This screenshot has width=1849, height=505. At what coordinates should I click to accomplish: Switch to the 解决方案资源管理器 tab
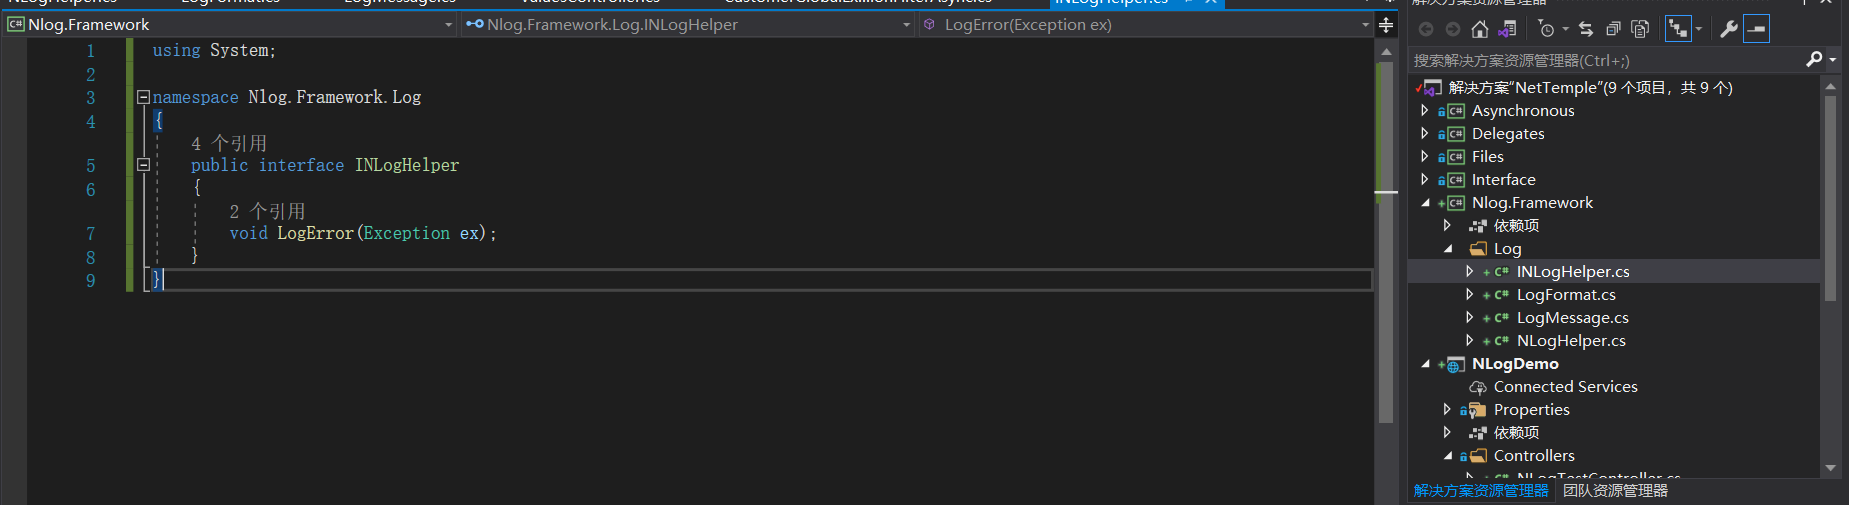coord(1481,491)
